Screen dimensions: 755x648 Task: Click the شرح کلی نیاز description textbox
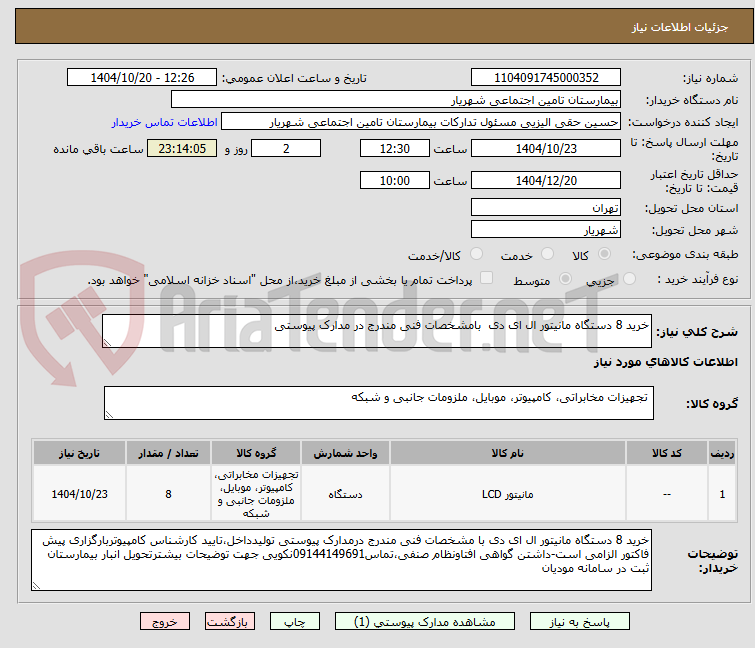377,331
